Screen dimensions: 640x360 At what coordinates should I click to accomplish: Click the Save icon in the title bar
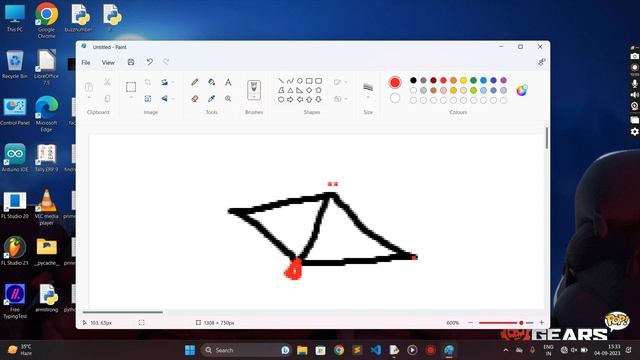point(131,62)
